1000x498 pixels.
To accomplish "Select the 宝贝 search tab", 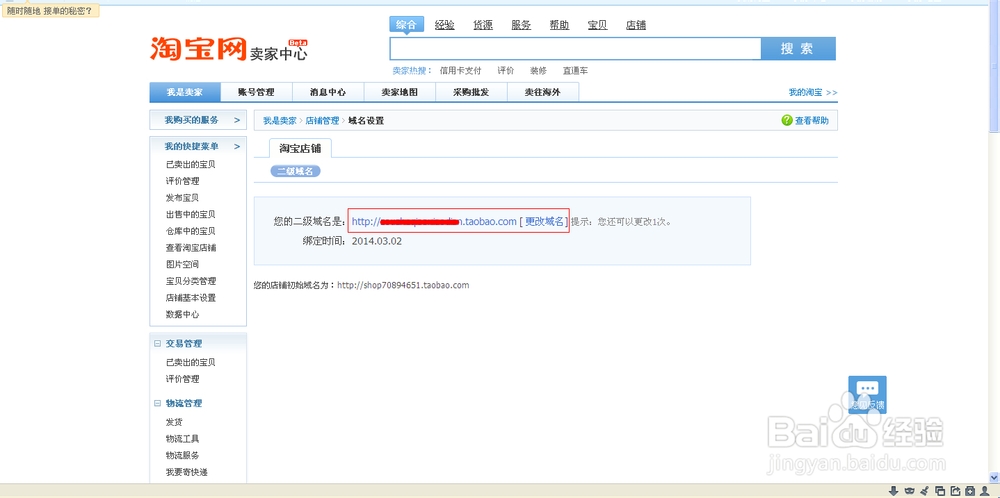I will click(x=598, y=25).
